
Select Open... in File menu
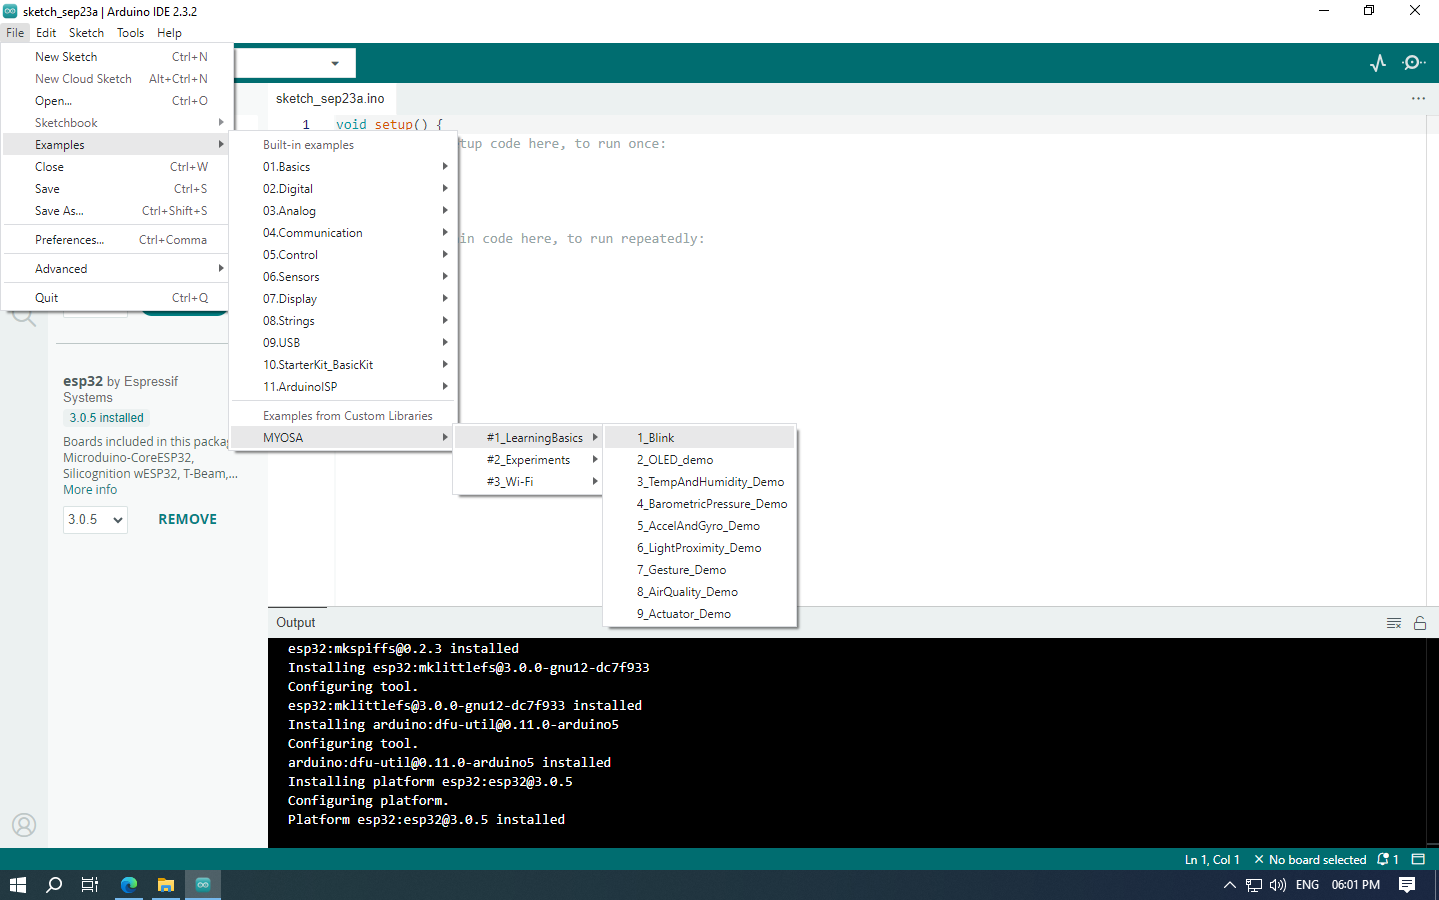coord(116,101)
